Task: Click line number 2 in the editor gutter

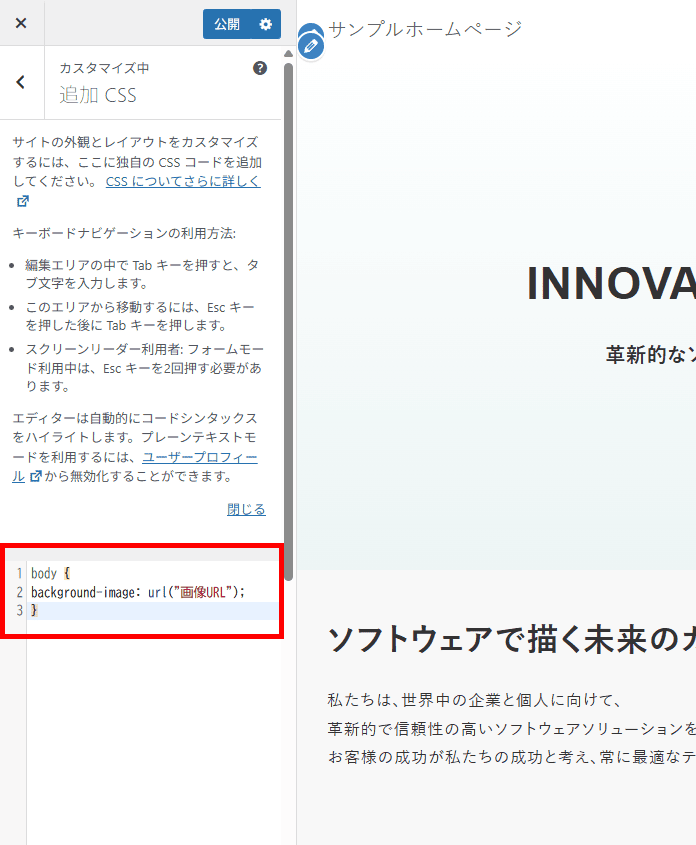Action: 19,592
